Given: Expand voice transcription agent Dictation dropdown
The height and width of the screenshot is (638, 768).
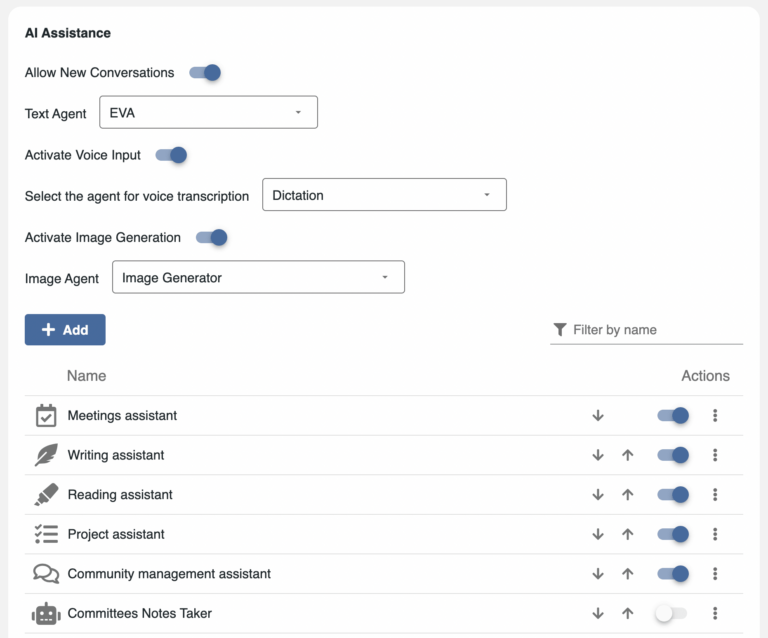Looking at the screenshot, I should click(x=384, y=196).
